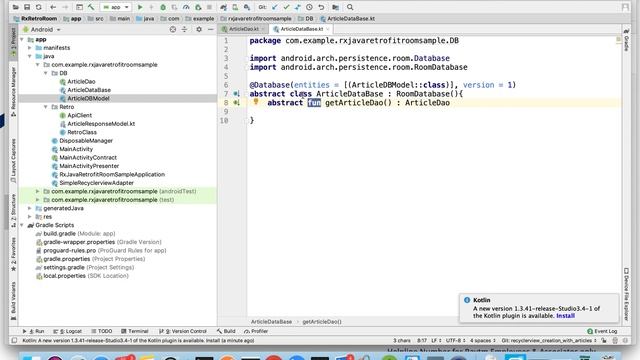640x360 pixels.
Task: Click the Make Project hammer icon
Action: (x=91, y=7)
